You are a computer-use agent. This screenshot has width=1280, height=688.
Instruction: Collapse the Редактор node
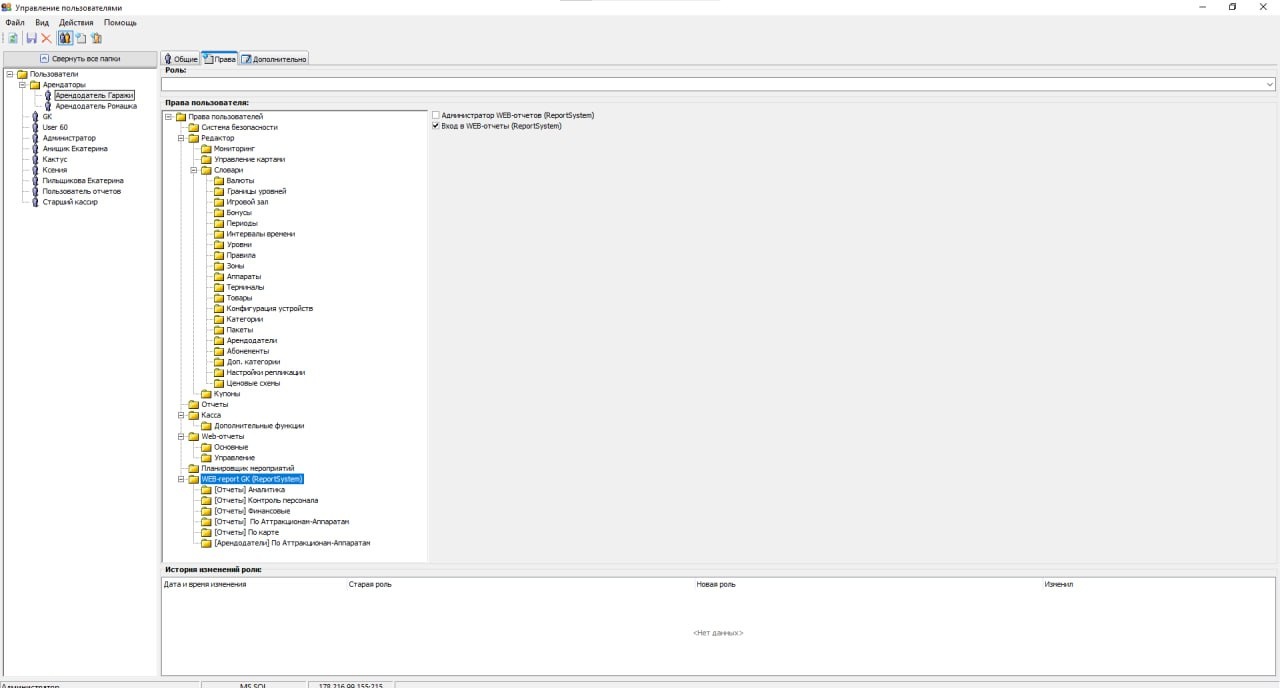click(x=181, y=138)
